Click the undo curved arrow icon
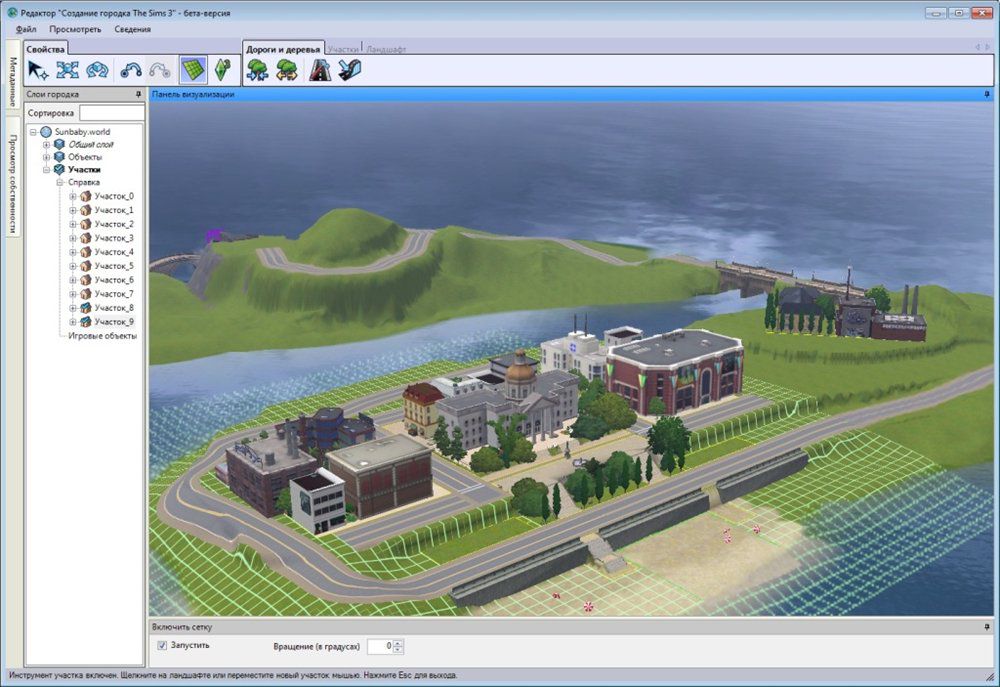Screen dimensions: 1000x687 pos(131,70)
